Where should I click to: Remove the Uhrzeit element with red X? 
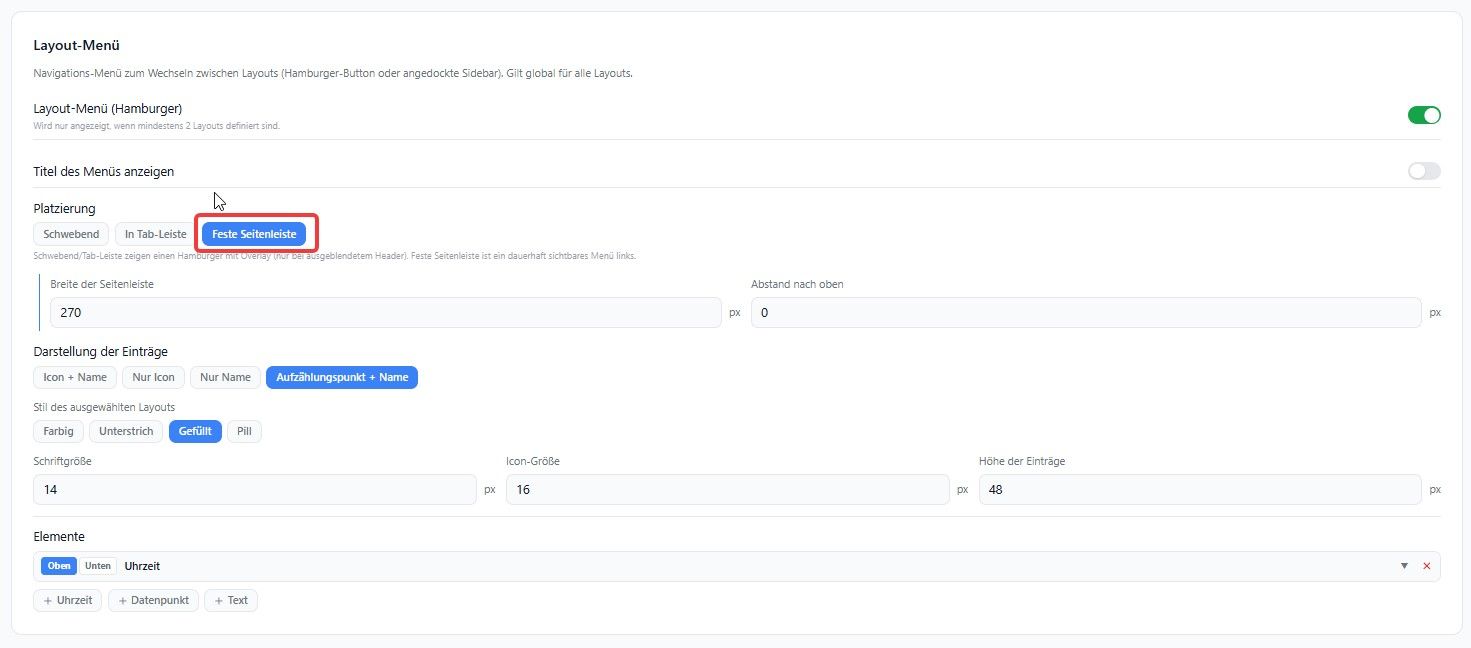point(1426,566)
